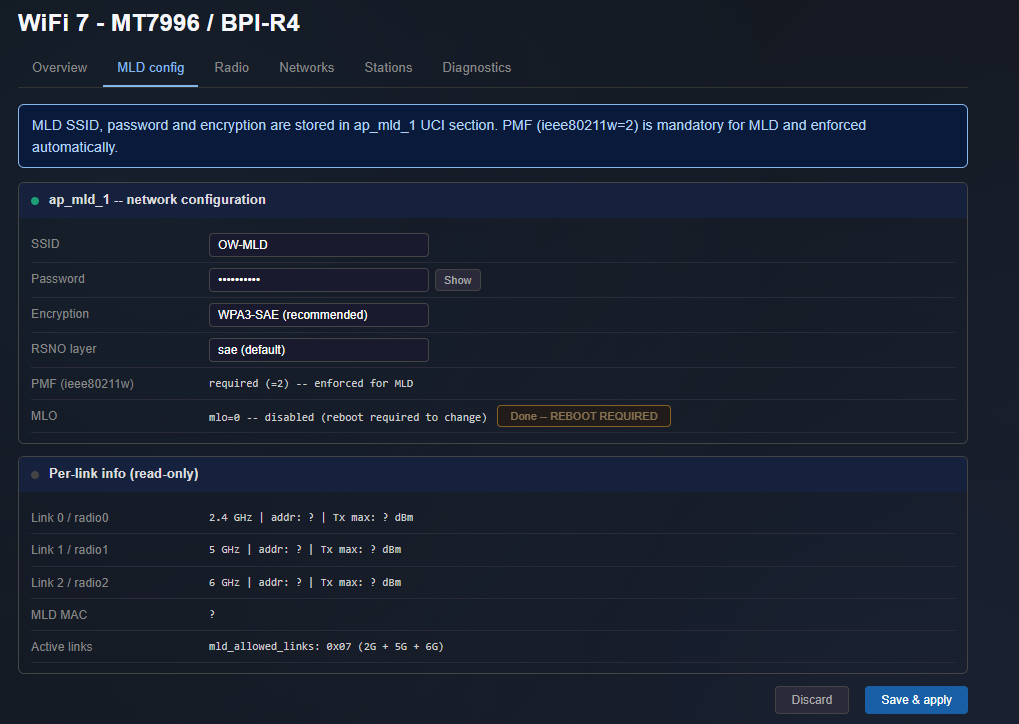
Task: Click the MLD UCI info banner
Action: point(493,136)
